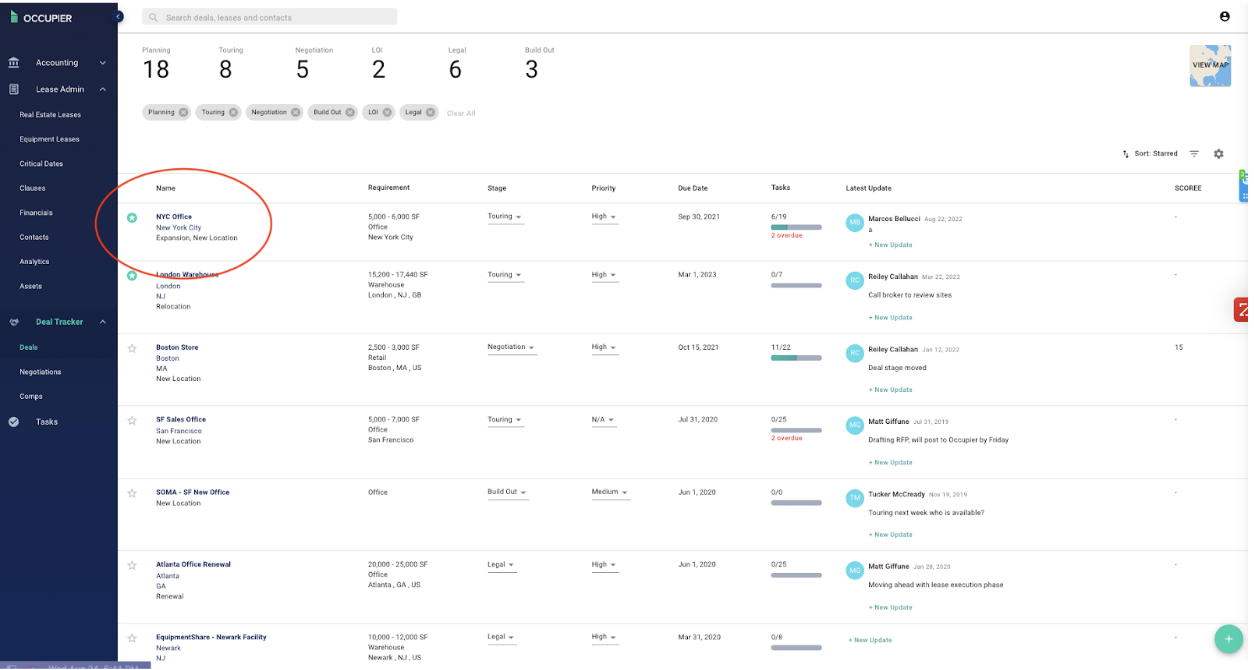Open Medium priority dropdown for SOMA
This screenshot has width=1254, height=670.
coord(609,493)
